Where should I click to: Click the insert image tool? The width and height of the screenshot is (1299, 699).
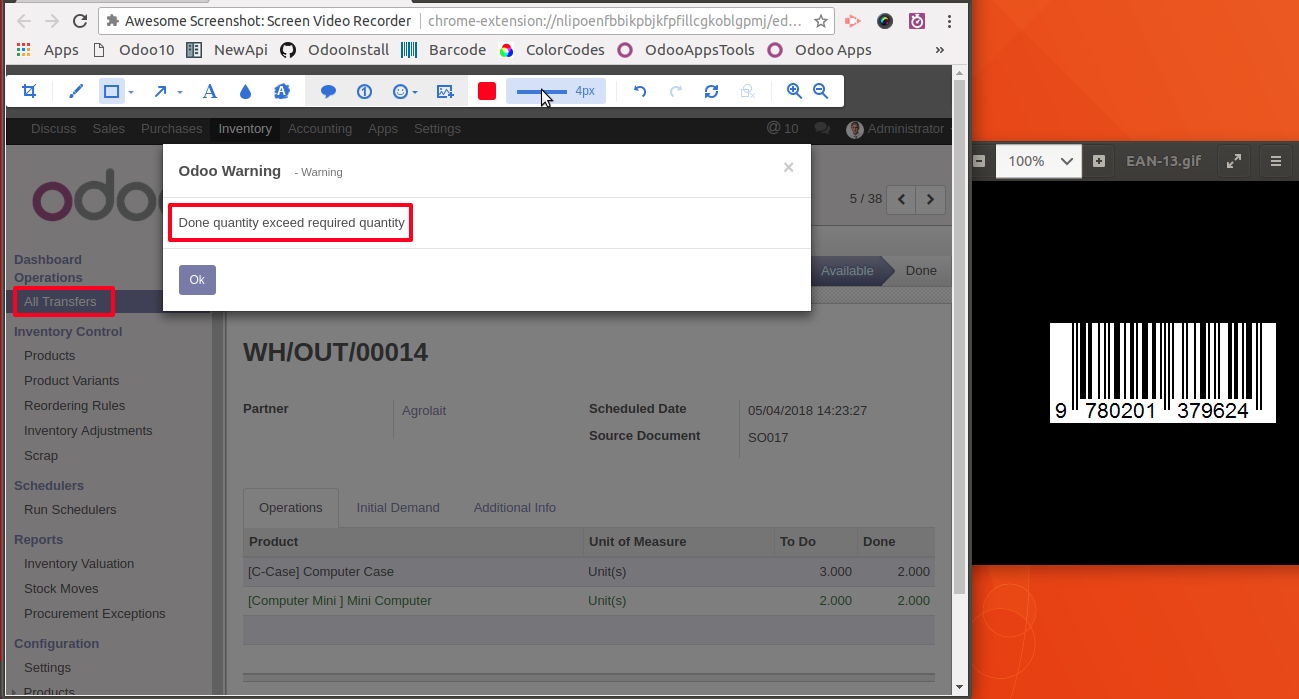(x=446, y=91)
